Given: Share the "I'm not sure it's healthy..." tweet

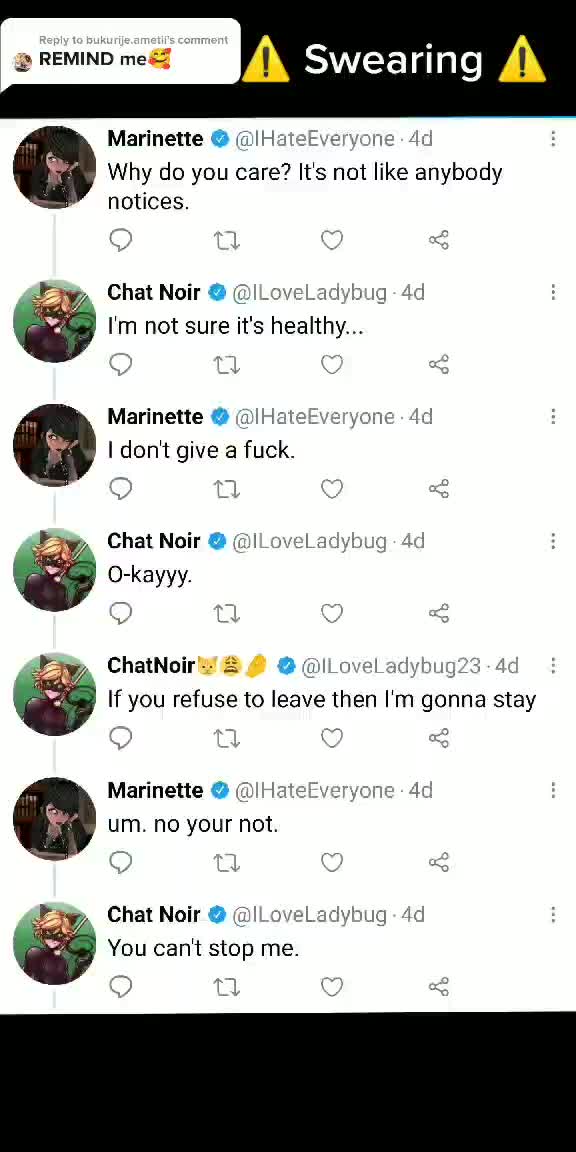Looking at the screenshot, I should 439,364.
